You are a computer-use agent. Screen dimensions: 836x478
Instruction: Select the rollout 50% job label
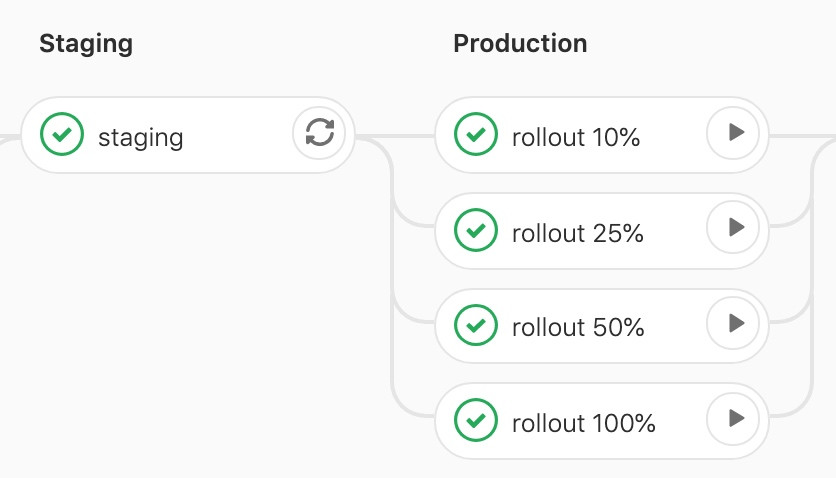(x=577, y=328)
